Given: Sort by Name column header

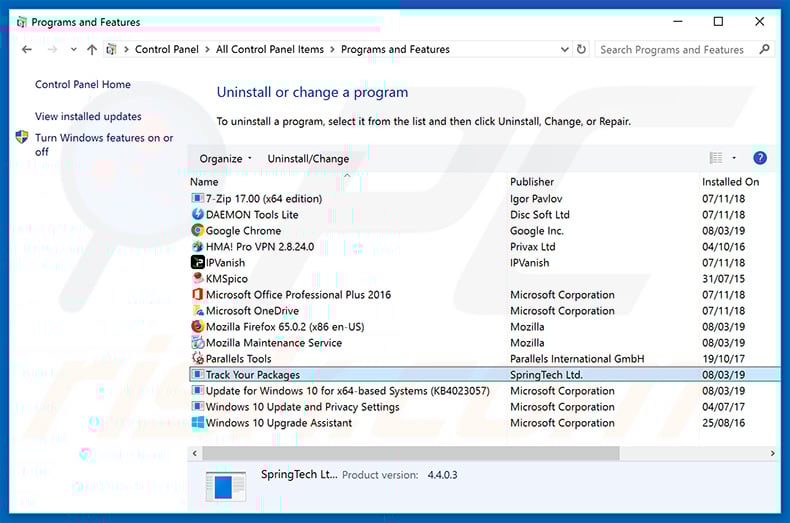Looking at the screenshot, I should click(205, 182).
